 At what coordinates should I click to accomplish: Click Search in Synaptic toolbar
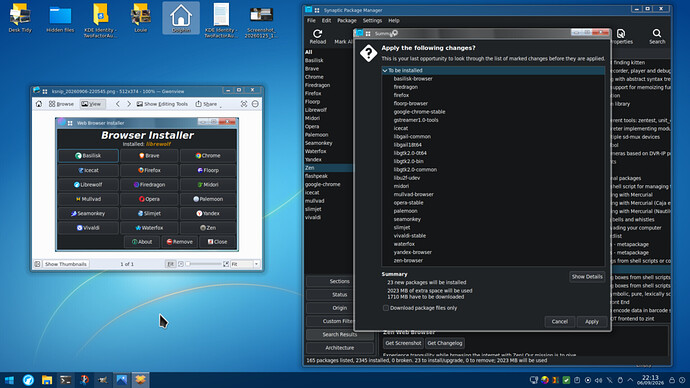(657, 37)
